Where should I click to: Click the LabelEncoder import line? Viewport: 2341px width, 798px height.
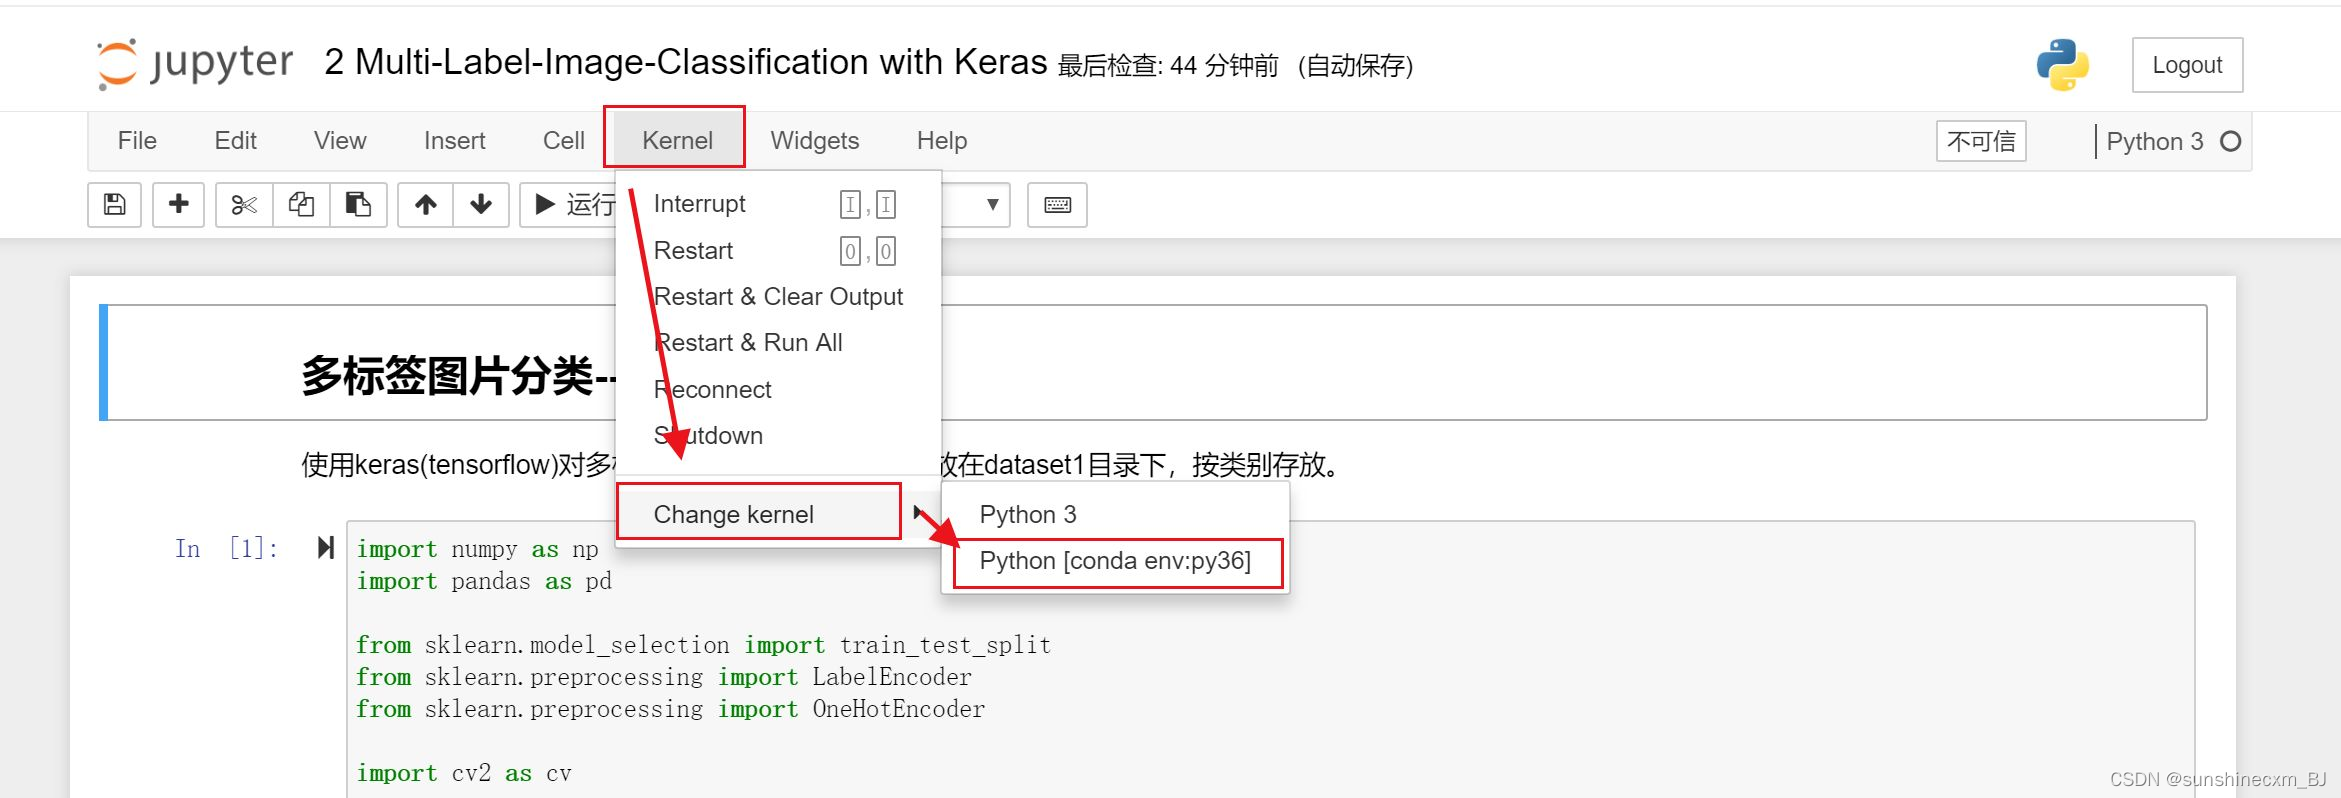coord(664,677)
